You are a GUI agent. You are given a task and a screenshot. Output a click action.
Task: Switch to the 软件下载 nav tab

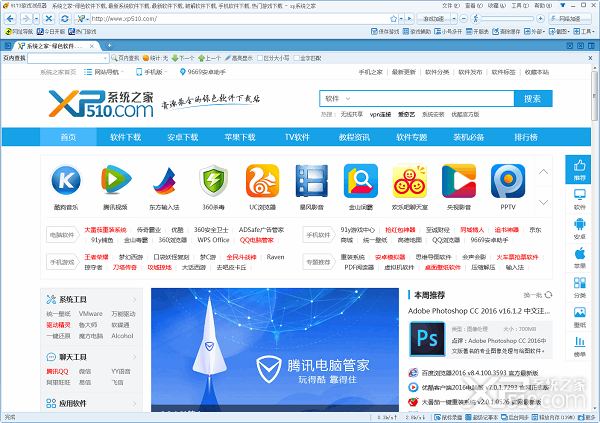pos(126,137)
